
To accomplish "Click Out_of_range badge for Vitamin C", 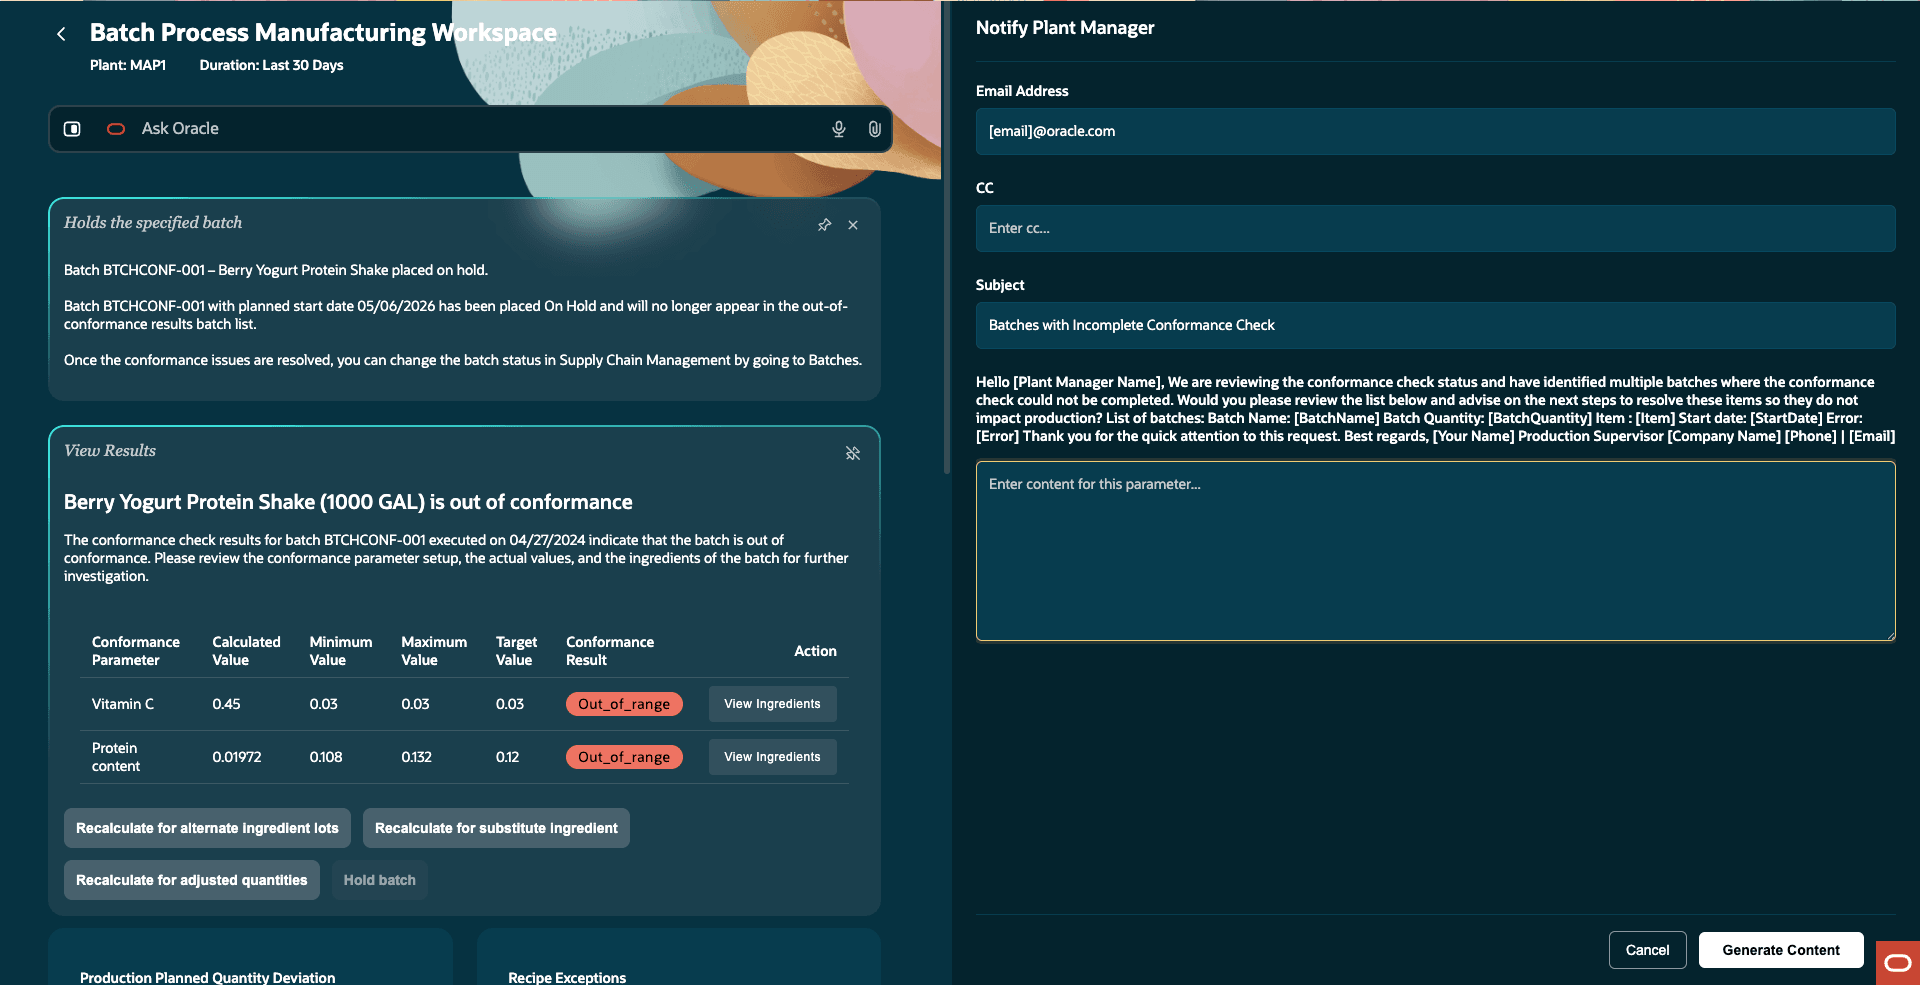I will [x=624, y=704].
